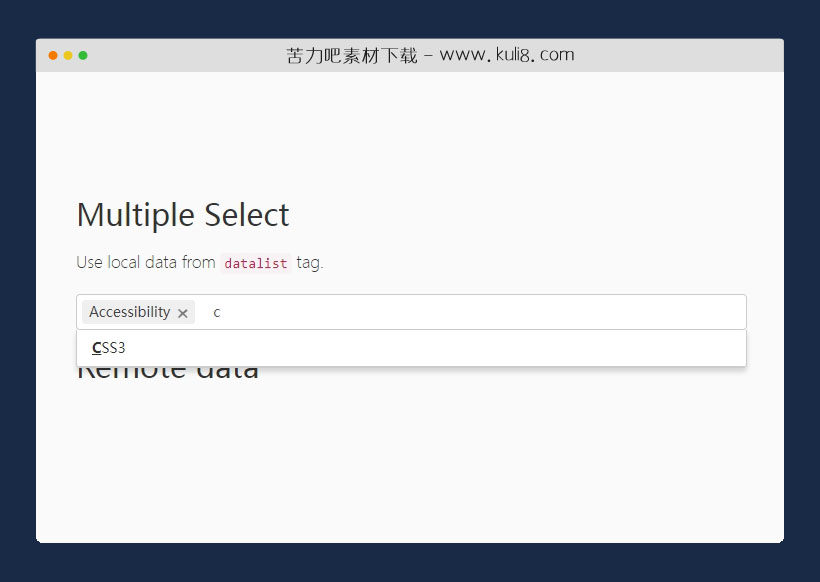Choose CSS3 from the suggestion list
820x582 pixels.
(108, 348)
